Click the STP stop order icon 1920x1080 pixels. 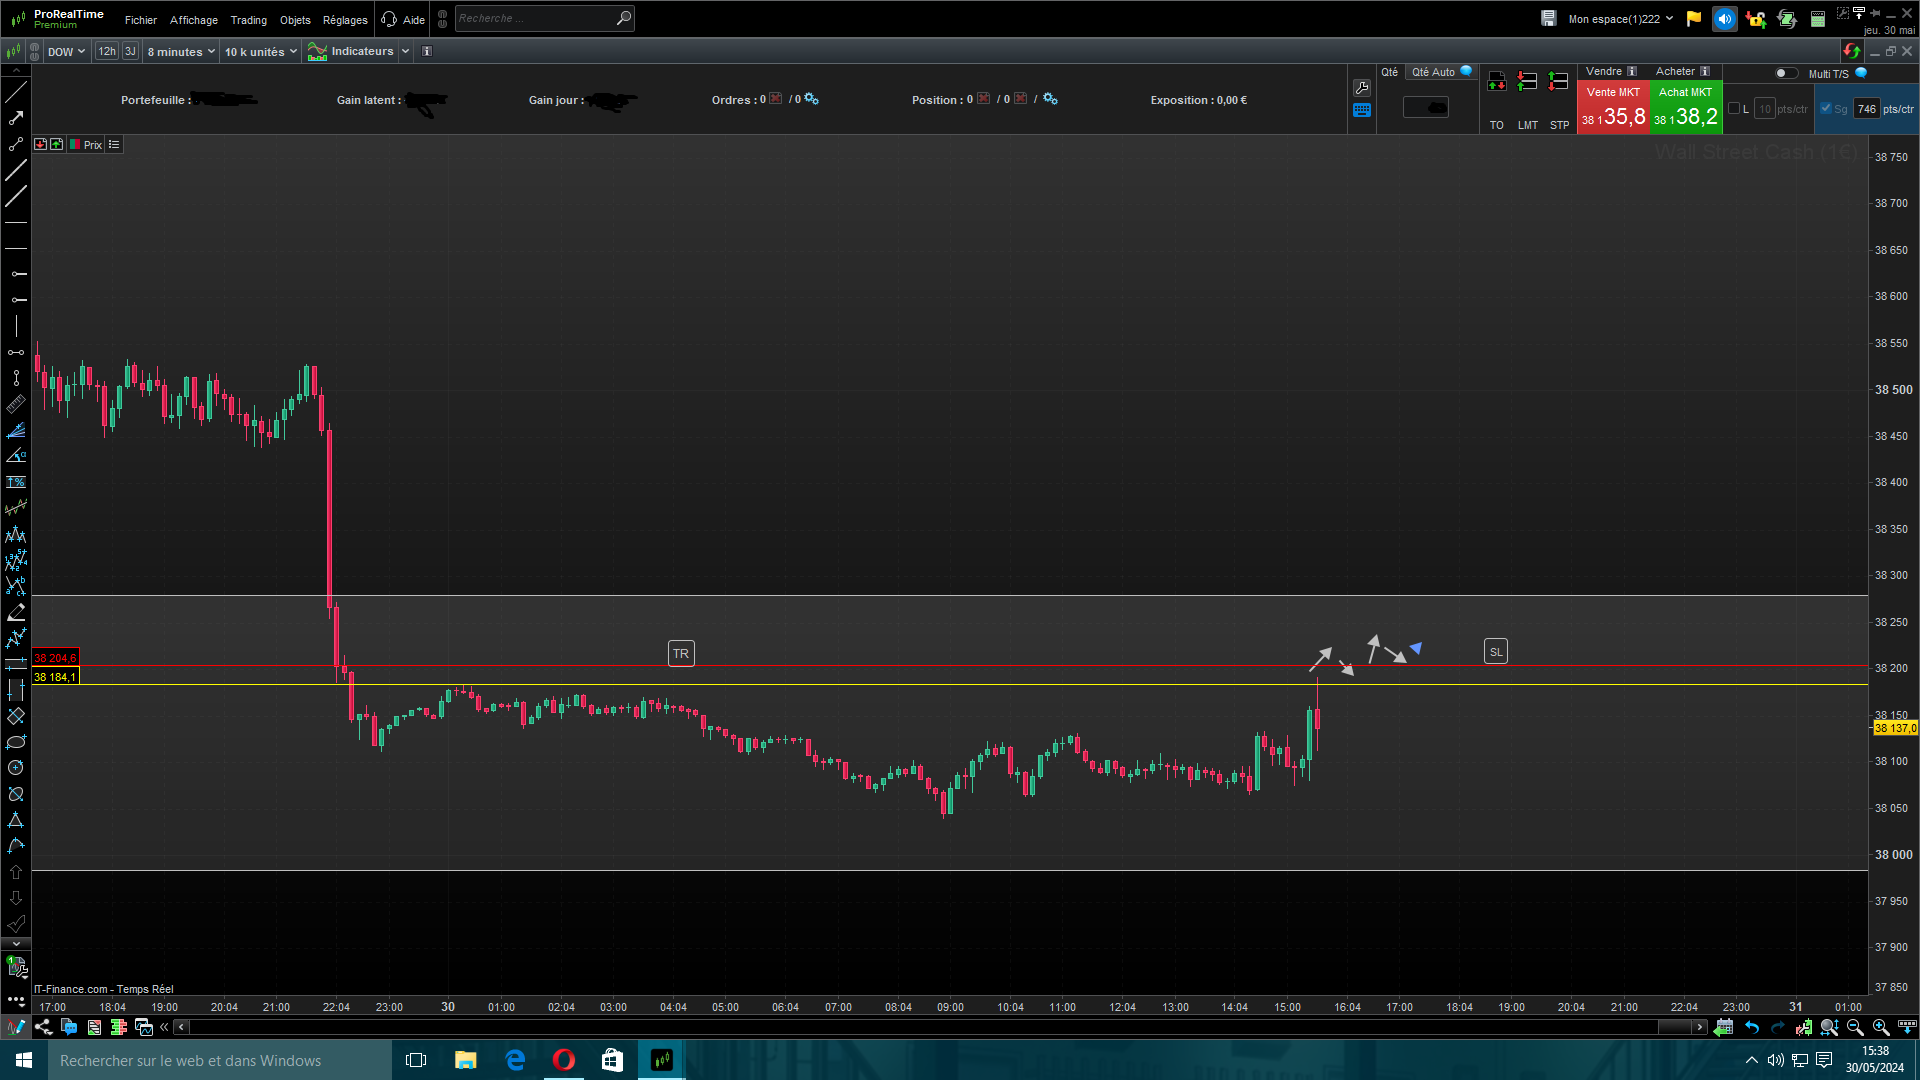[x=1558, y=83]
